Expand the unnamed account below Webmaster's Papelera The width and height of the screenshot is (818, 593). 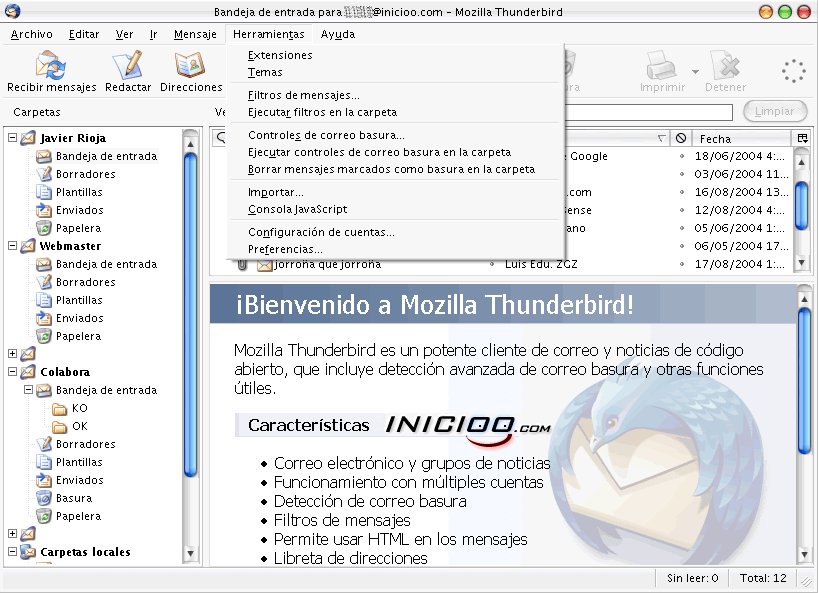click(13, 354)
